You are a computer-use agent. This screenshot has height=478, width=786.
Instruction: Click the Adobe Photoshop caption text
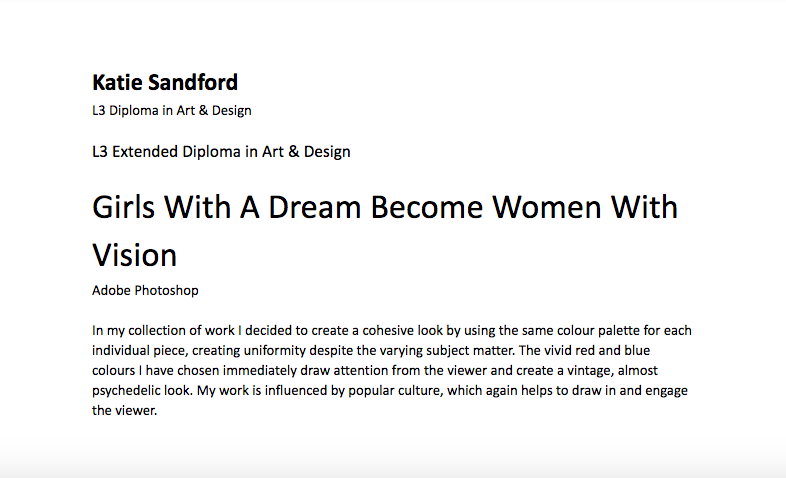point(145,291)
